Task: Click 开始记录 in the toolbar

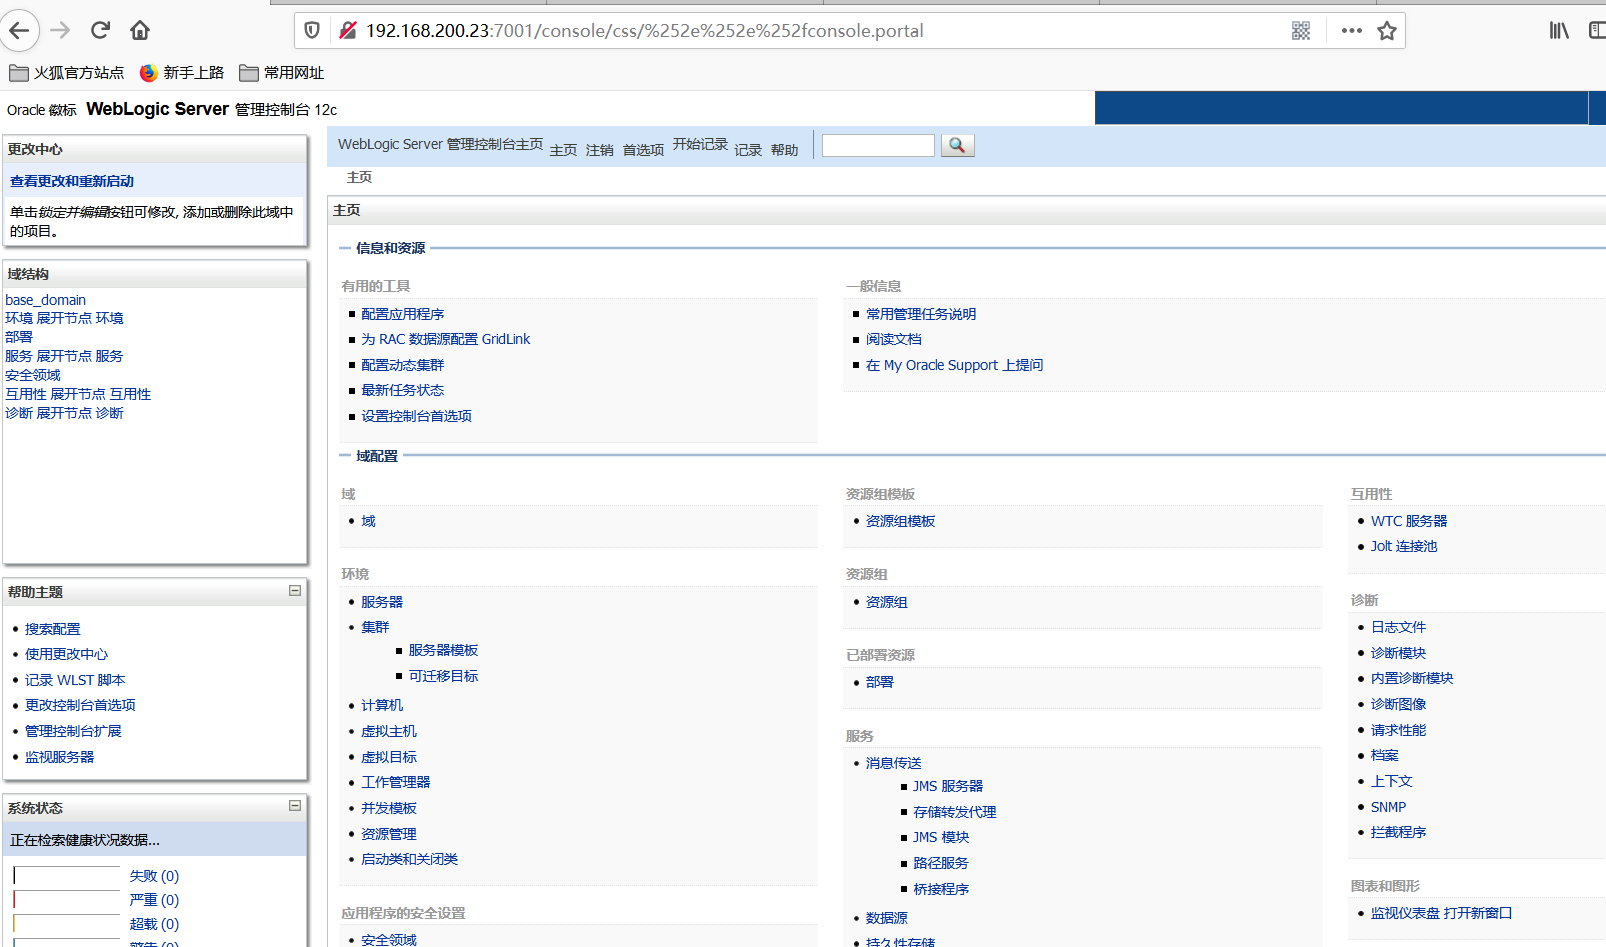Action: click(x=700, y=144)
